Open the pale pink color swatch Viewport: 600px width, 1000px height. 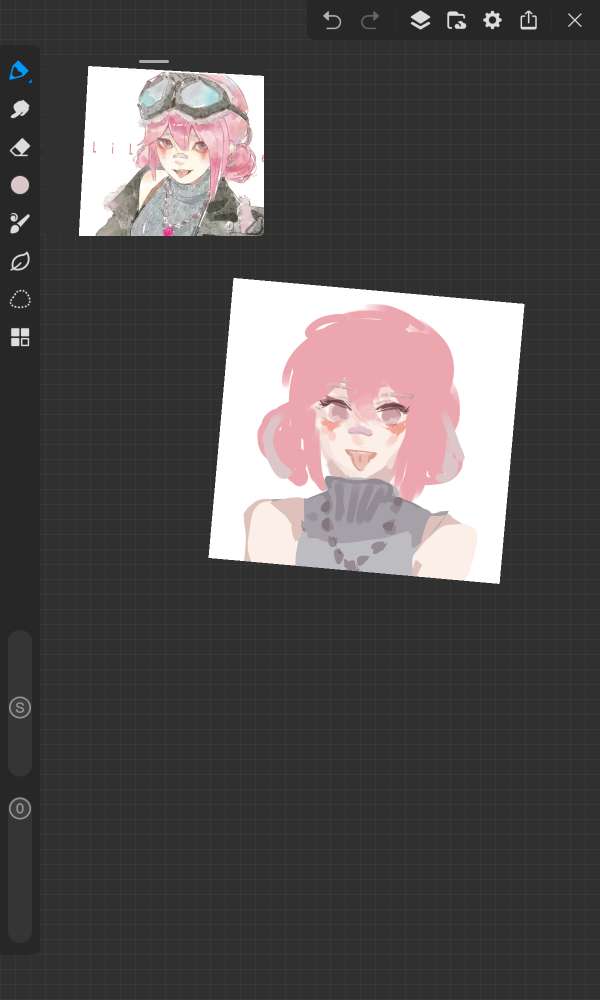point(20,185)
